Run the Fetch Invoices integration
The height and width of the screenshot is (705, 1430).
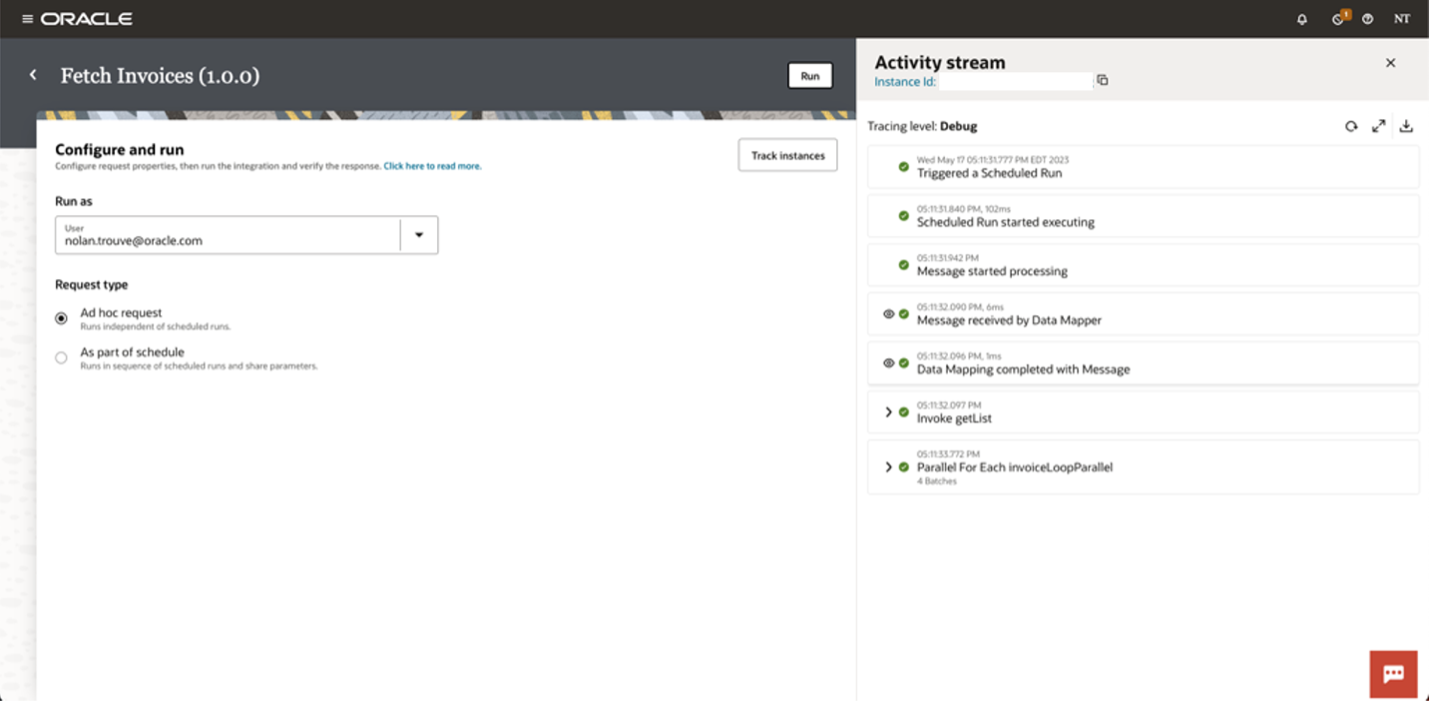(809, 75)
